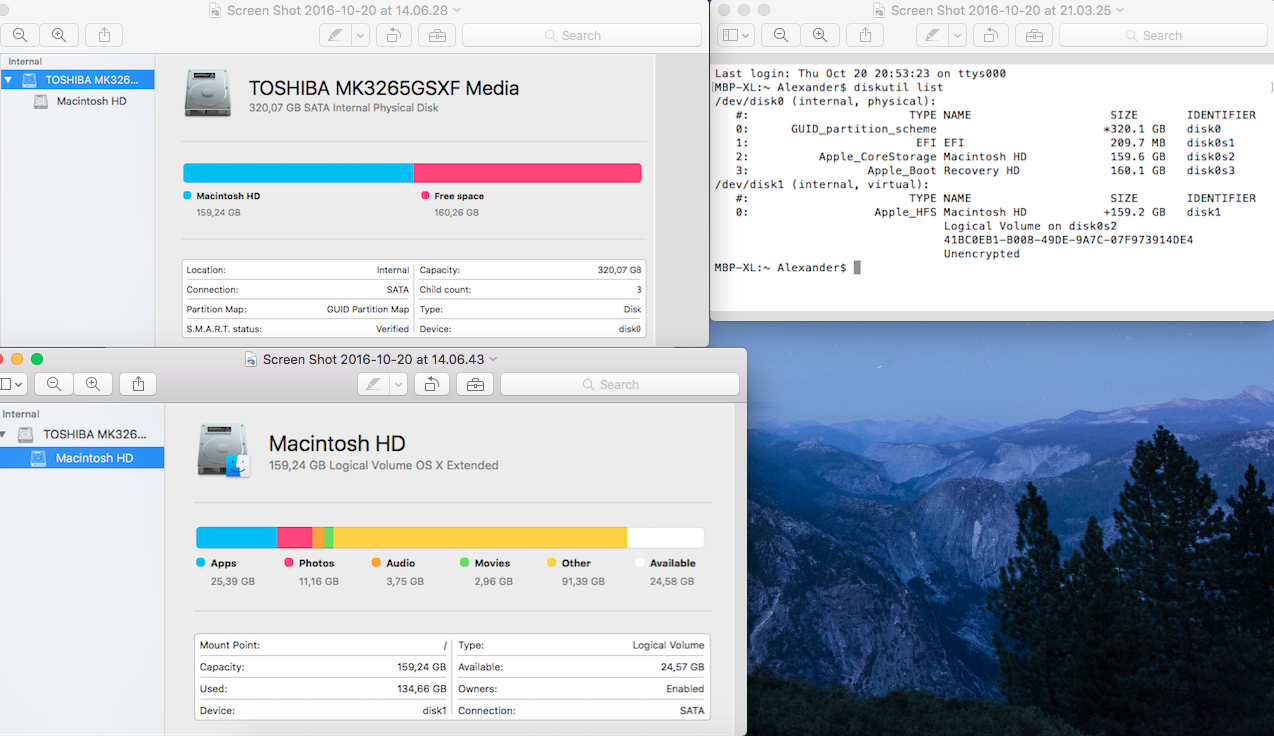Zoom in on the 21.03.25 screenshot window

click(x=820, y=35)
